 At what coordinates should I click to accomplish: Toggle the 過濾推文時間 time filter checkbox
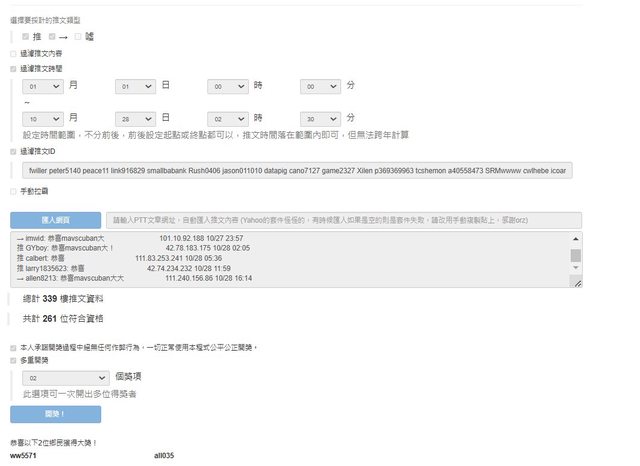pyautogui.click(x=13, y=69)
